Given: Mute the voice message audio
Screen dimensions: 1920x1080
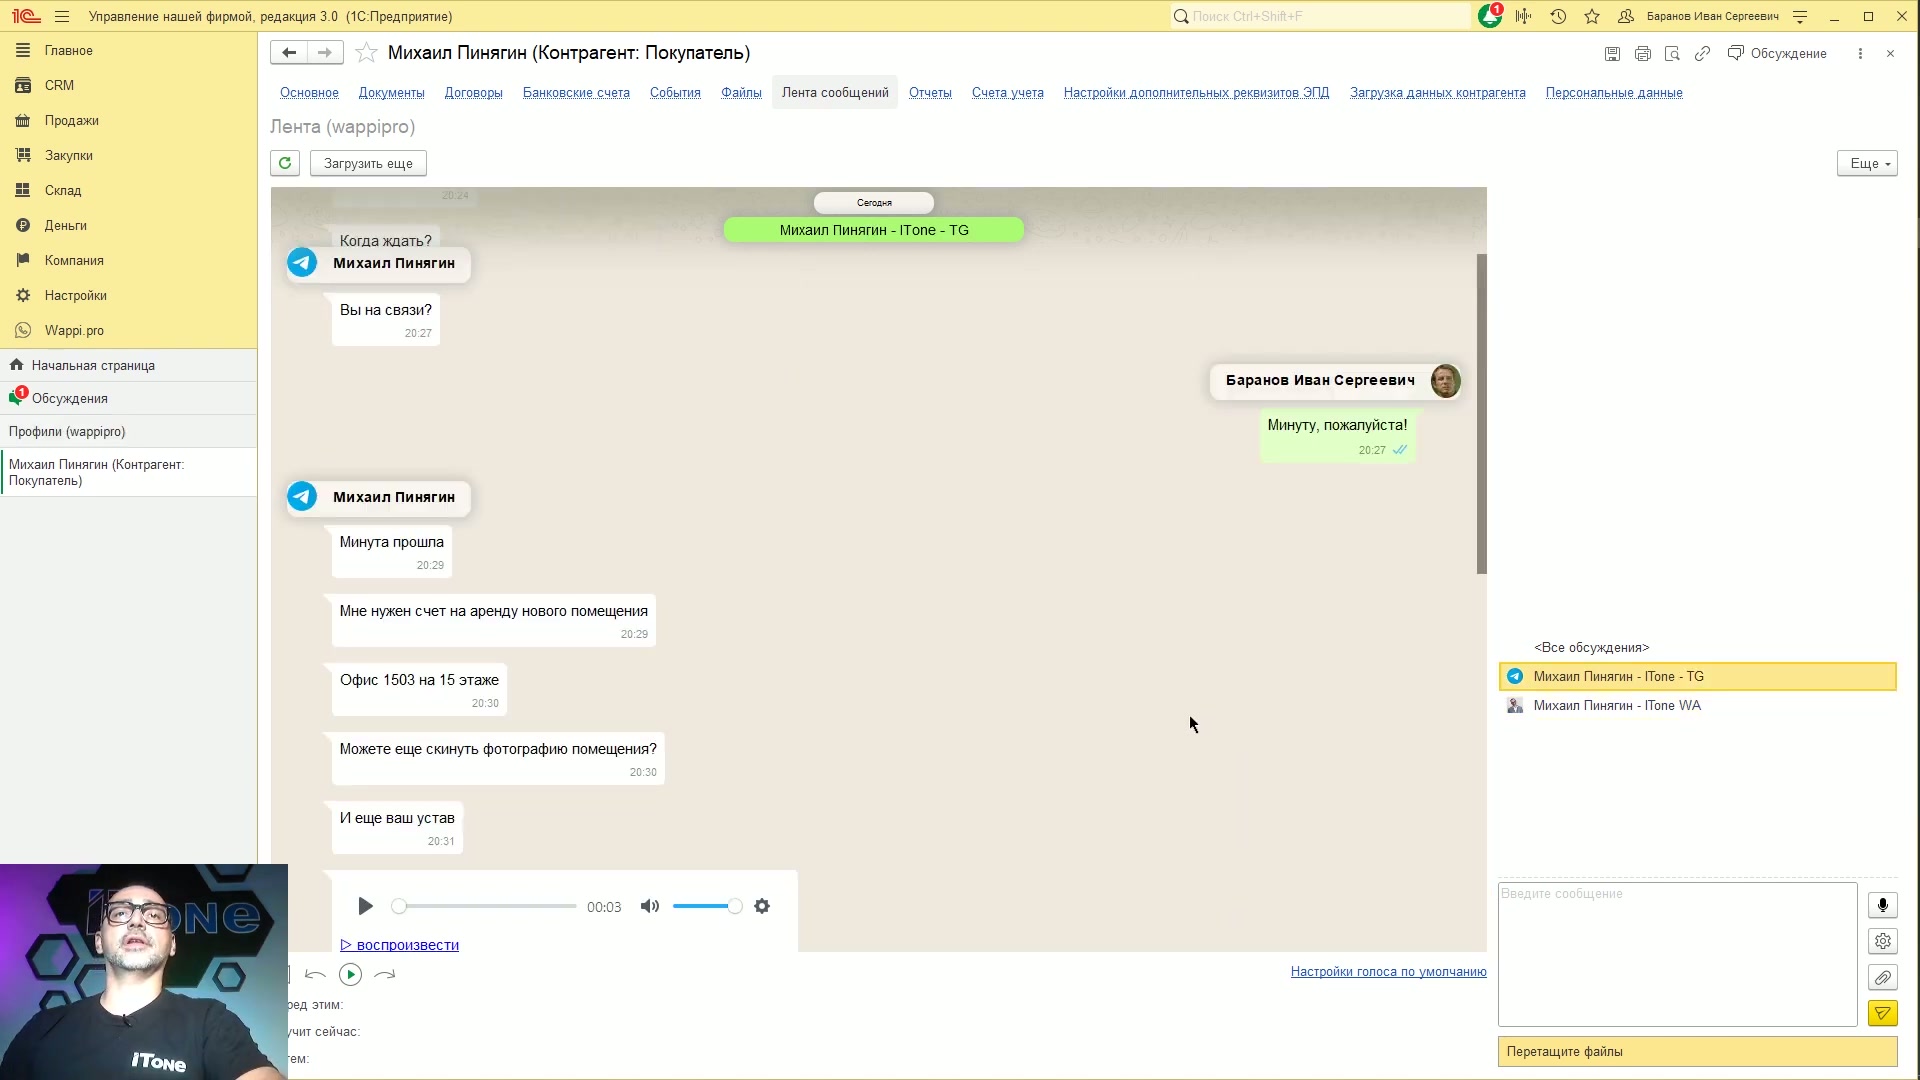Looking at the screenshot, I should click(650, 906).
